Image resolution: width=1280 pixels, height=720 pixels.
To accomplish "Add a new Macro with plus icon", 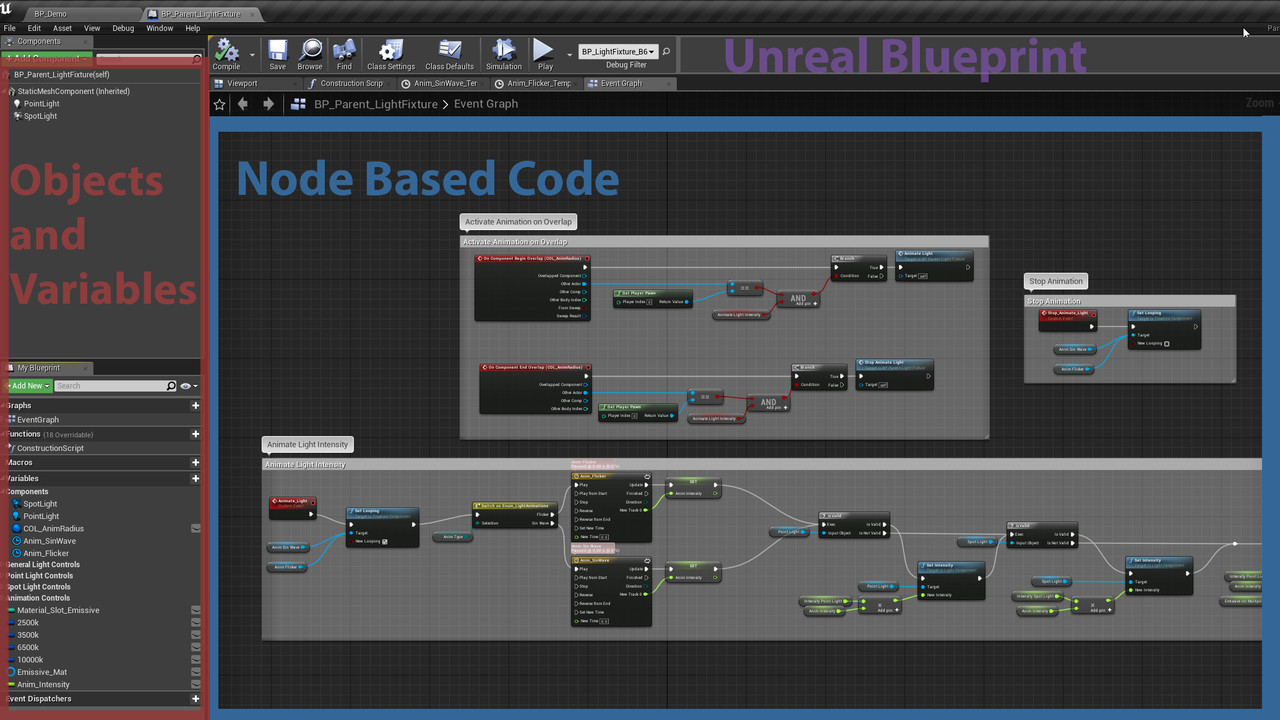I will coord(195,463).
